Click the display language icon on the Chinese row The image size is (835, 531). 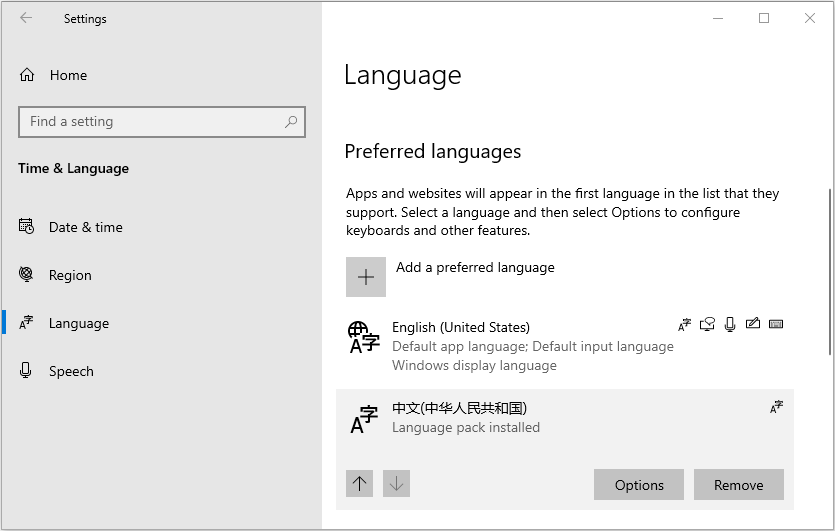tap(776, 407)
